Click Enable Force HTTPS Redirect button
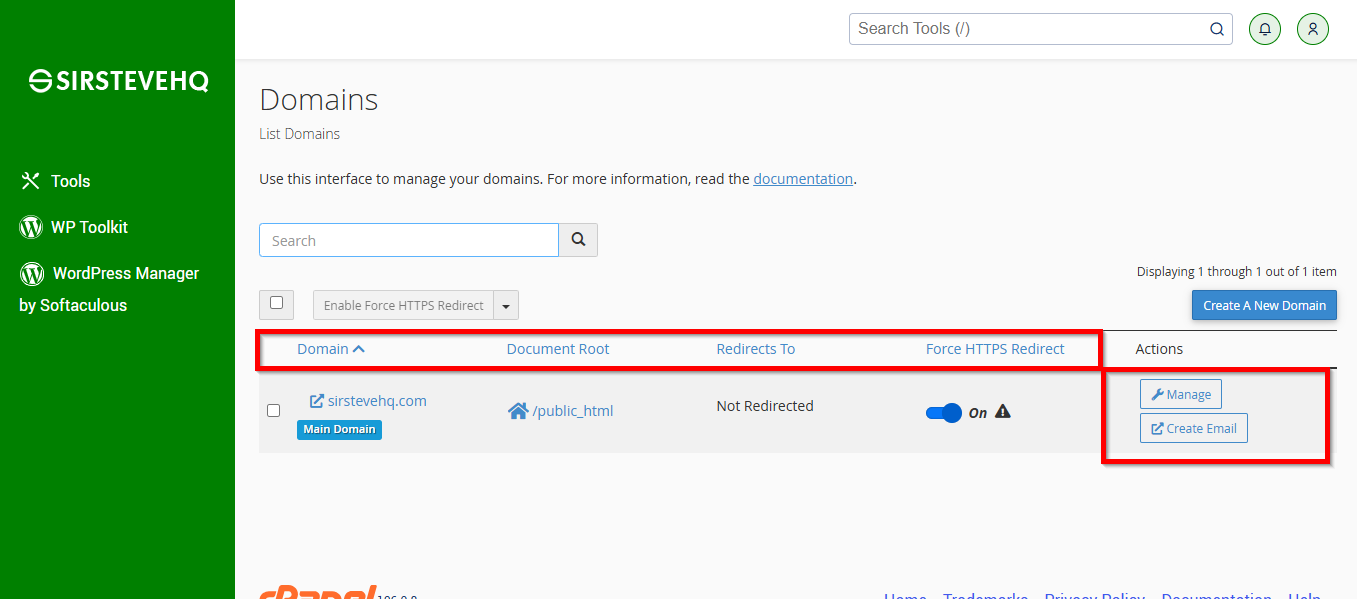The image size is (1357, 599). coord(404,306)
